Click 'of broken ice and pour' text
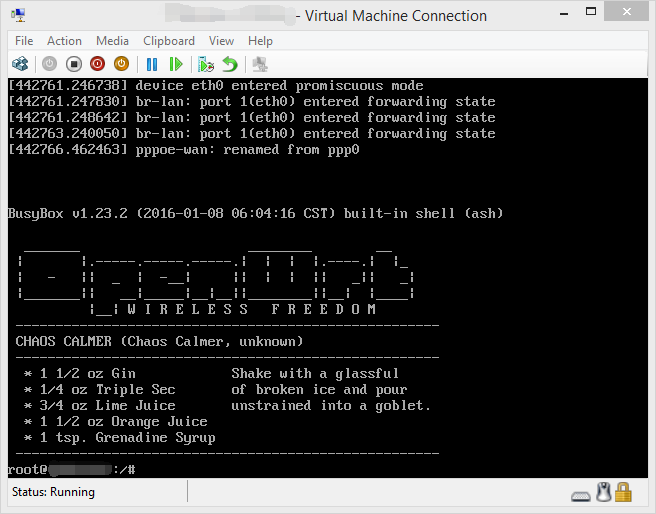 (x=319, y=389)
